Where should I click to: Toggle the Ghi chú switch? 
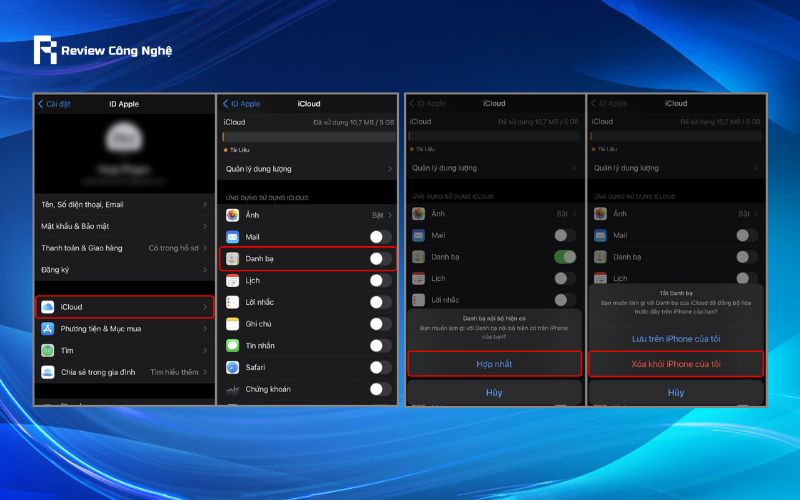[x=381, y=323]
